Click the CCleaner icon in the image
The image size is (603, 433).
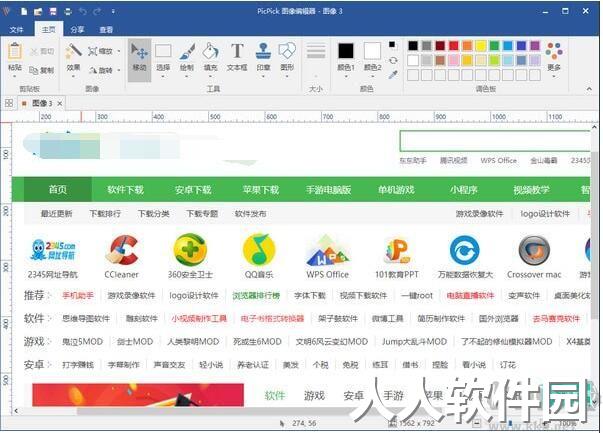point(122,250)
